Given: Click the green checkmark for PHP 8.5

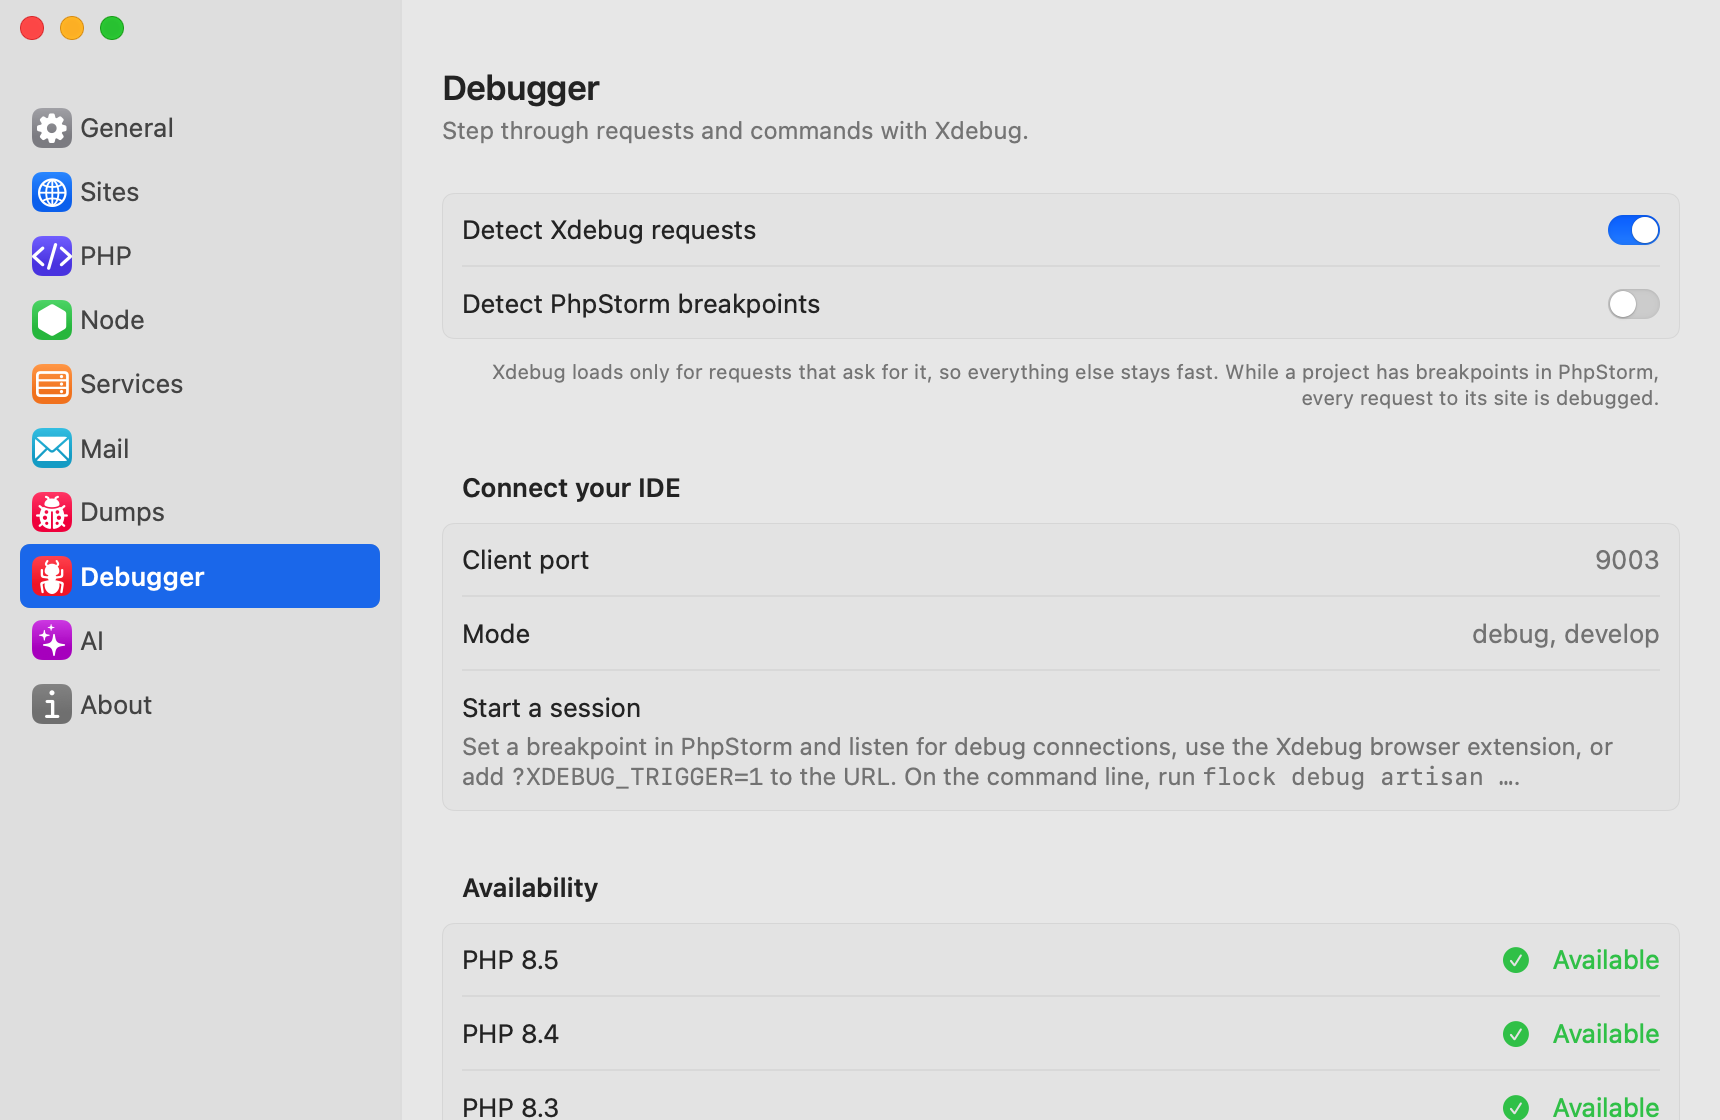Looking at the screenshot, I should click(1516, 960).
